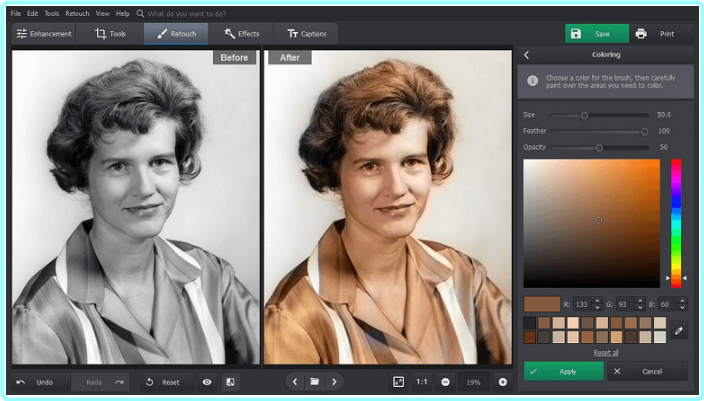Open the View menu
704x401 pixels.
102,13
